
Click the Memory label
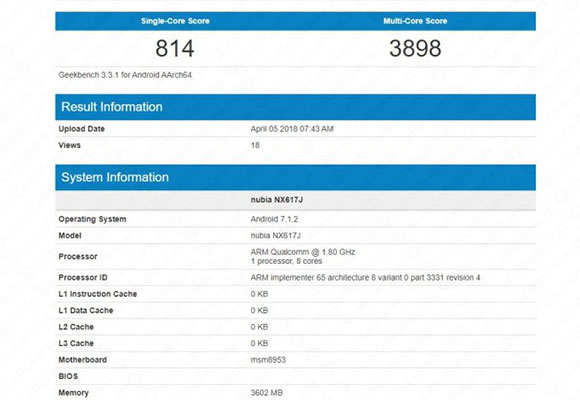pos(73,393)
